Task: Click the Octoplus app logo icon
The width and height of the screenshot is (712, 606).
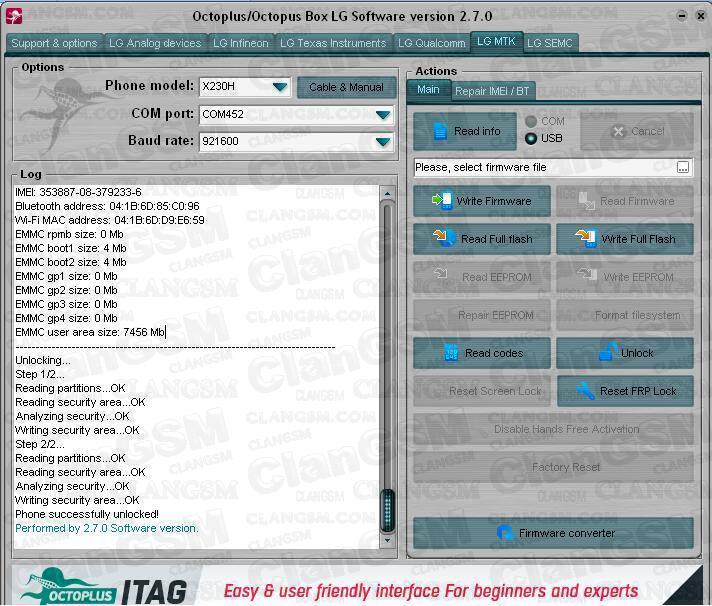Action: tap(14, 16)
